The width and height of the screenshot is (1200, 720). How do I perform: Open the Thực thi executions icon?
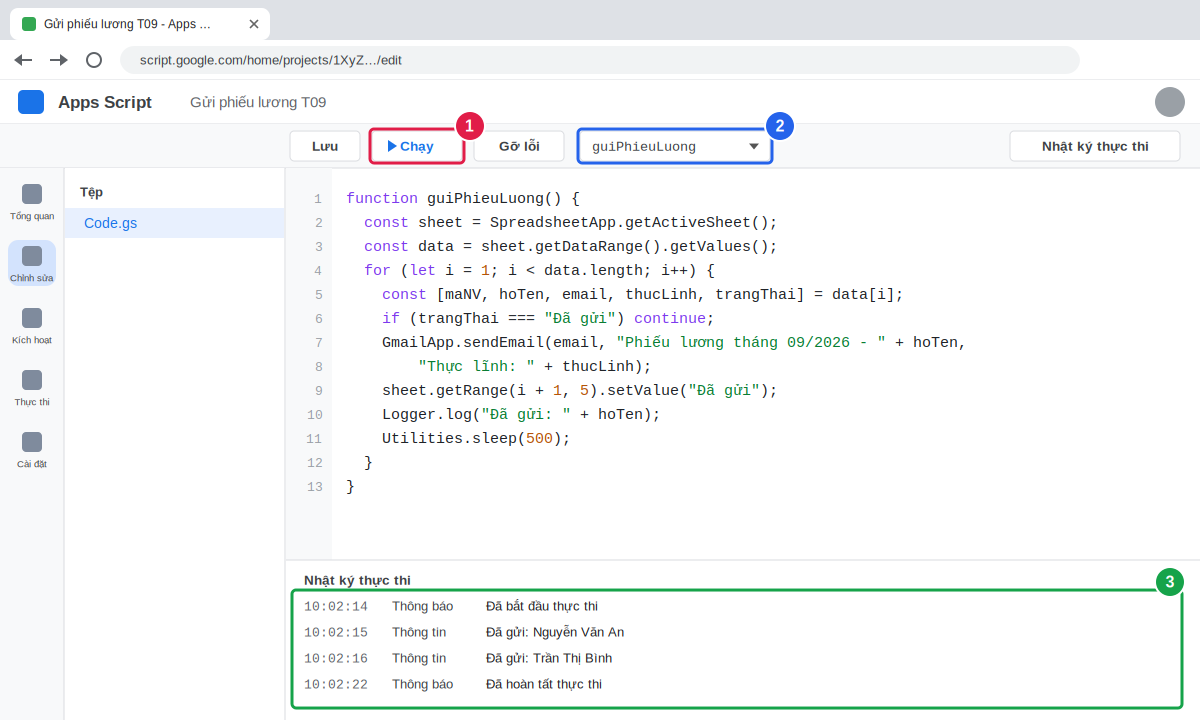coord(32,388)
